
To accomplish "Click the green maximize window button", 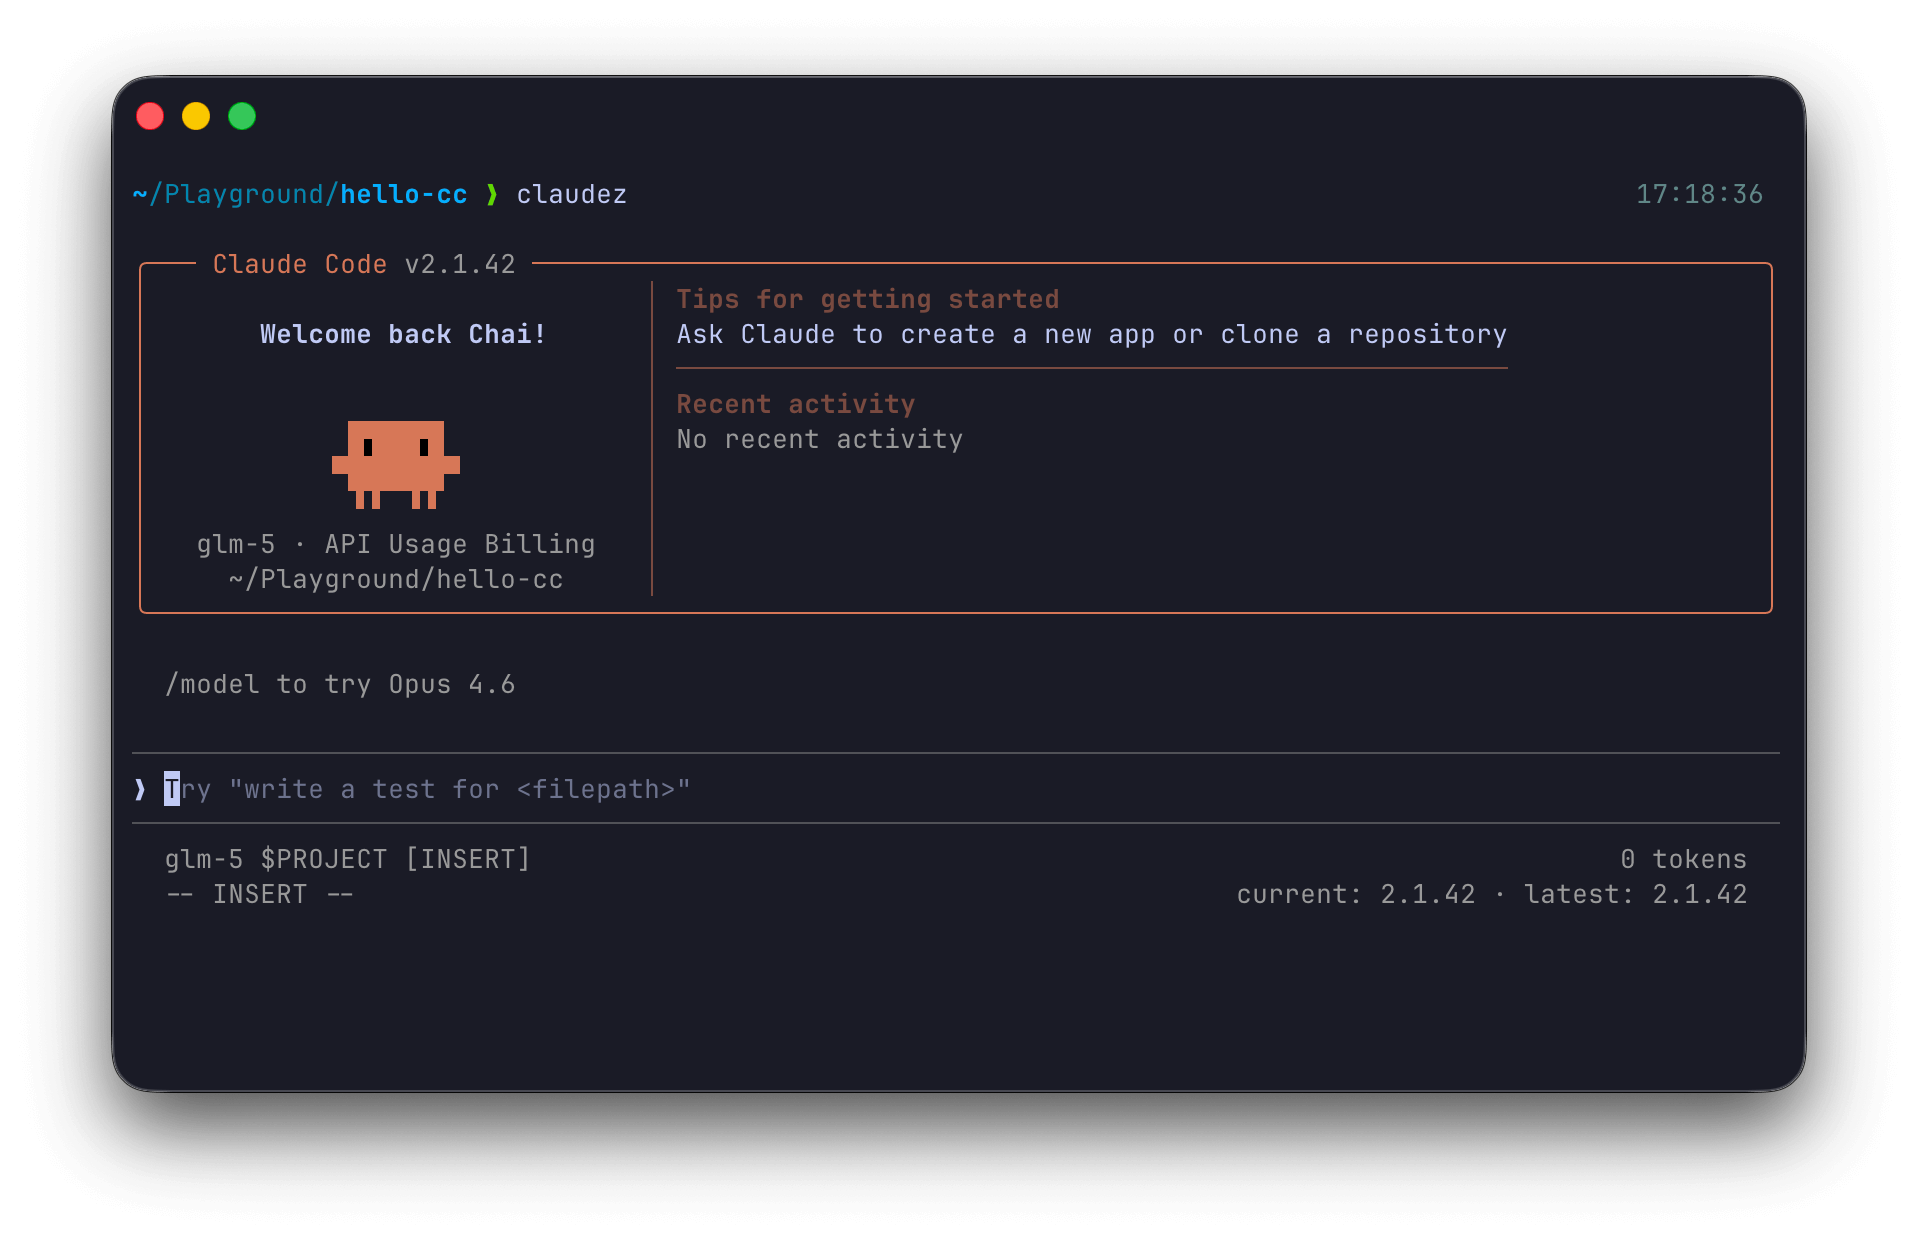I will click(242, 117).
